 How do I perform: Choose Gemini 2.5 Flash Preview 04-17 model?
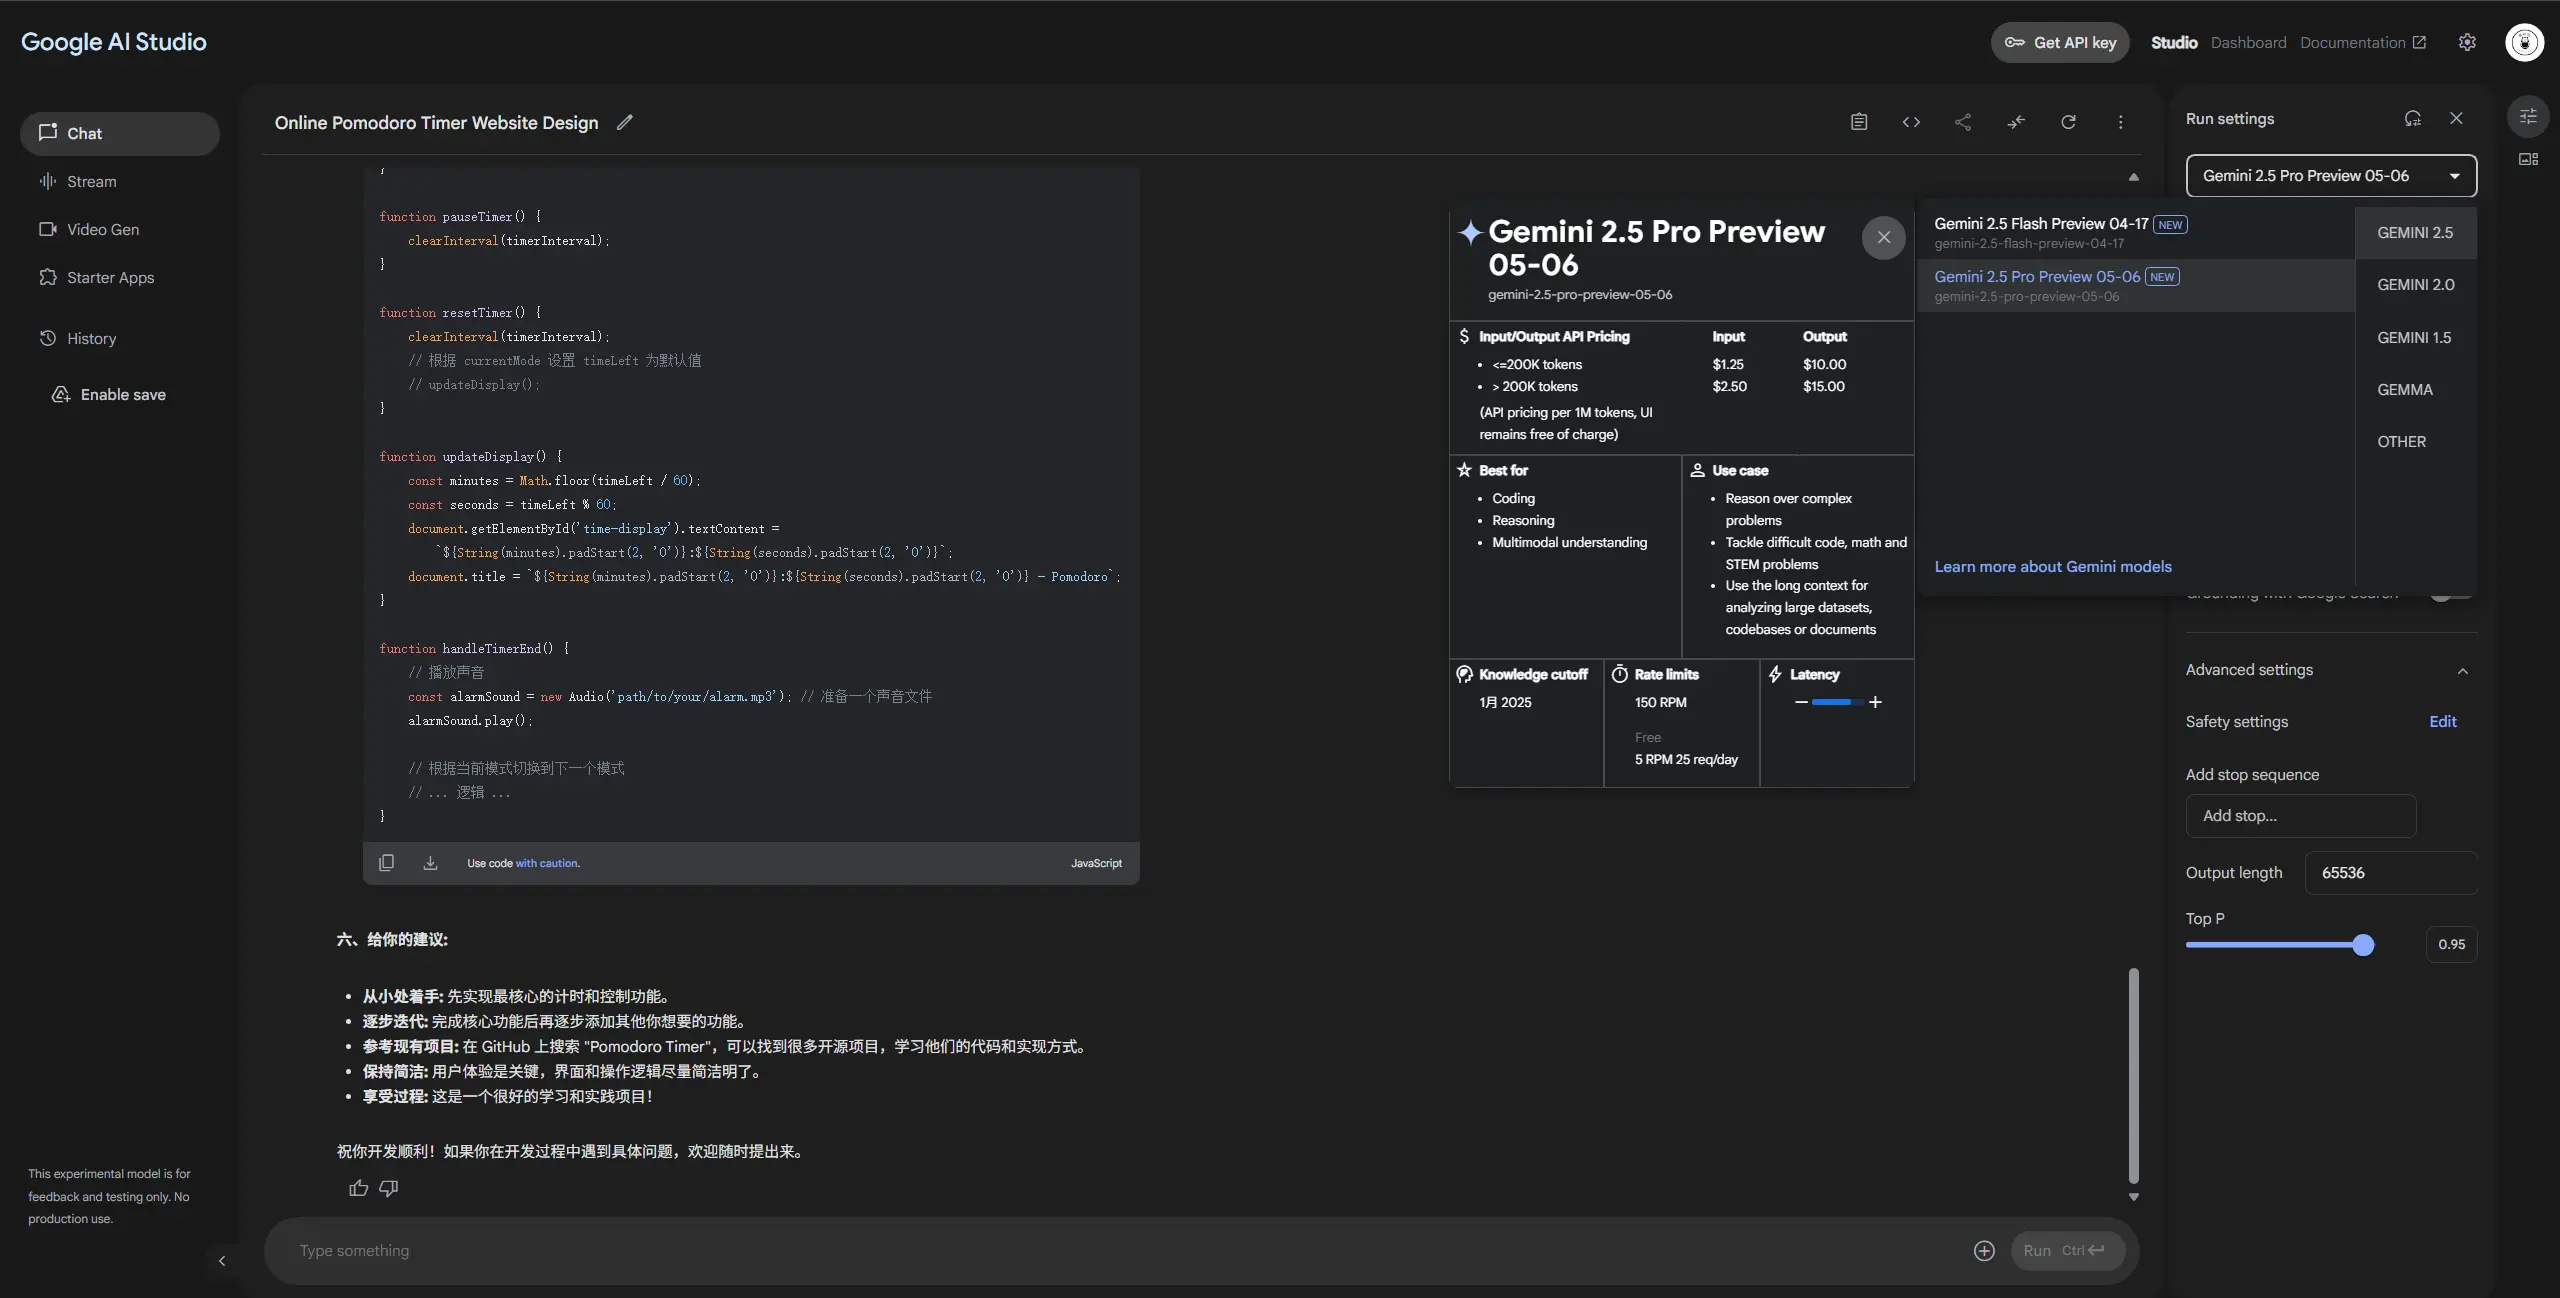[2136, 233]
